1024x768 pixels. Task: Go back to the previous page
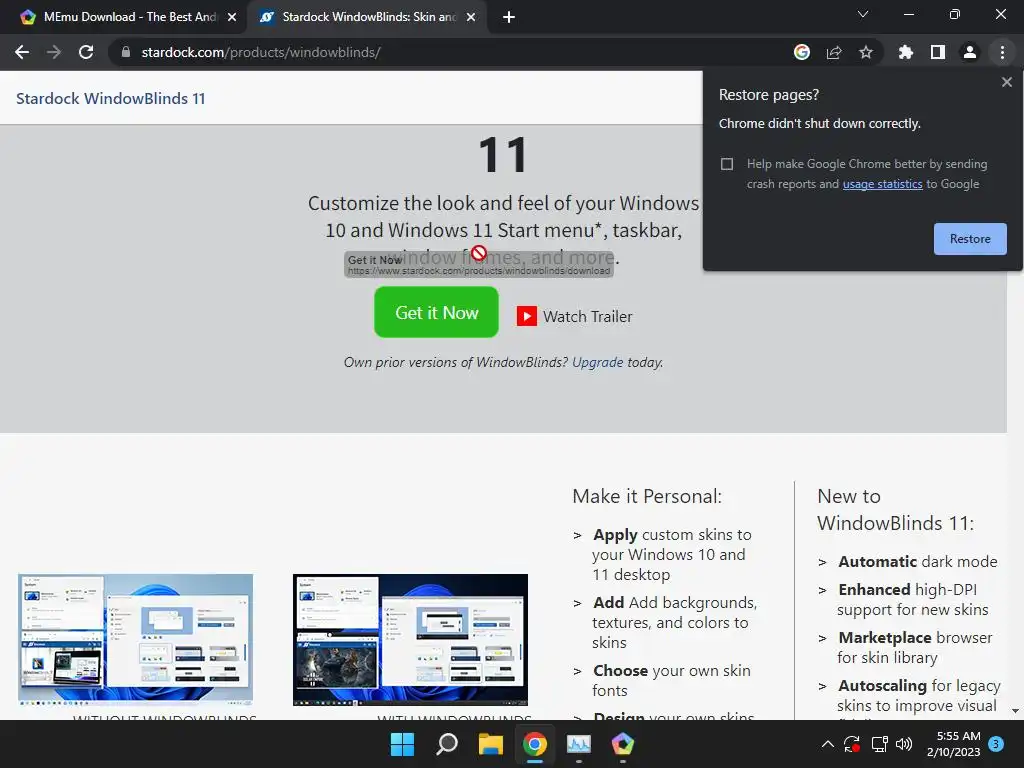[x=22, y=52]
